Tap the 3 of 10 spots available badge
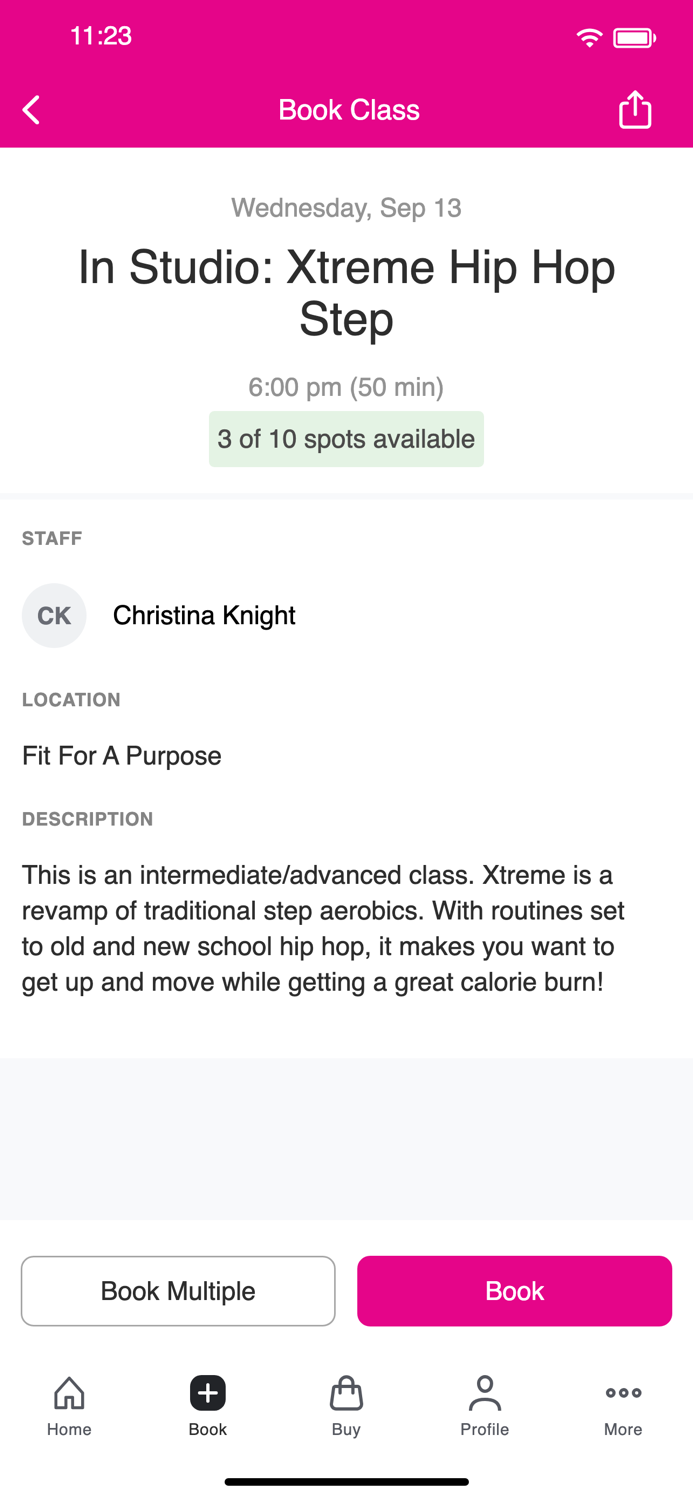Image resolution: width=693 pixels, height=1500 pixels. (346, 439)
